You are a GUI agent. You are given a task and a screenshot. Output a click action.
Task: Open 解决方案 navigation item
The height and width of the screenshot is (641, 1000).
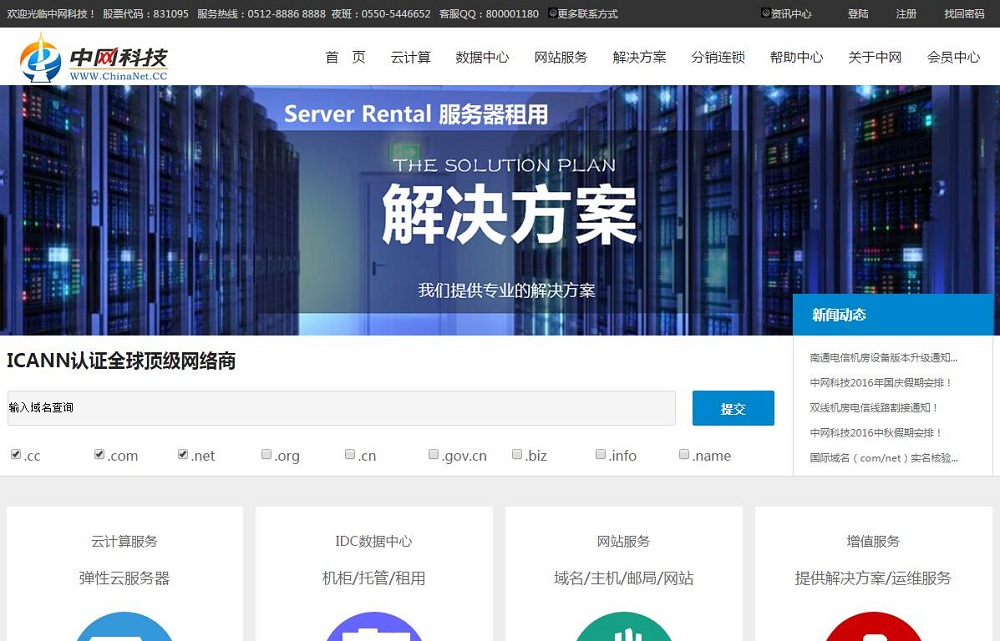639,57
